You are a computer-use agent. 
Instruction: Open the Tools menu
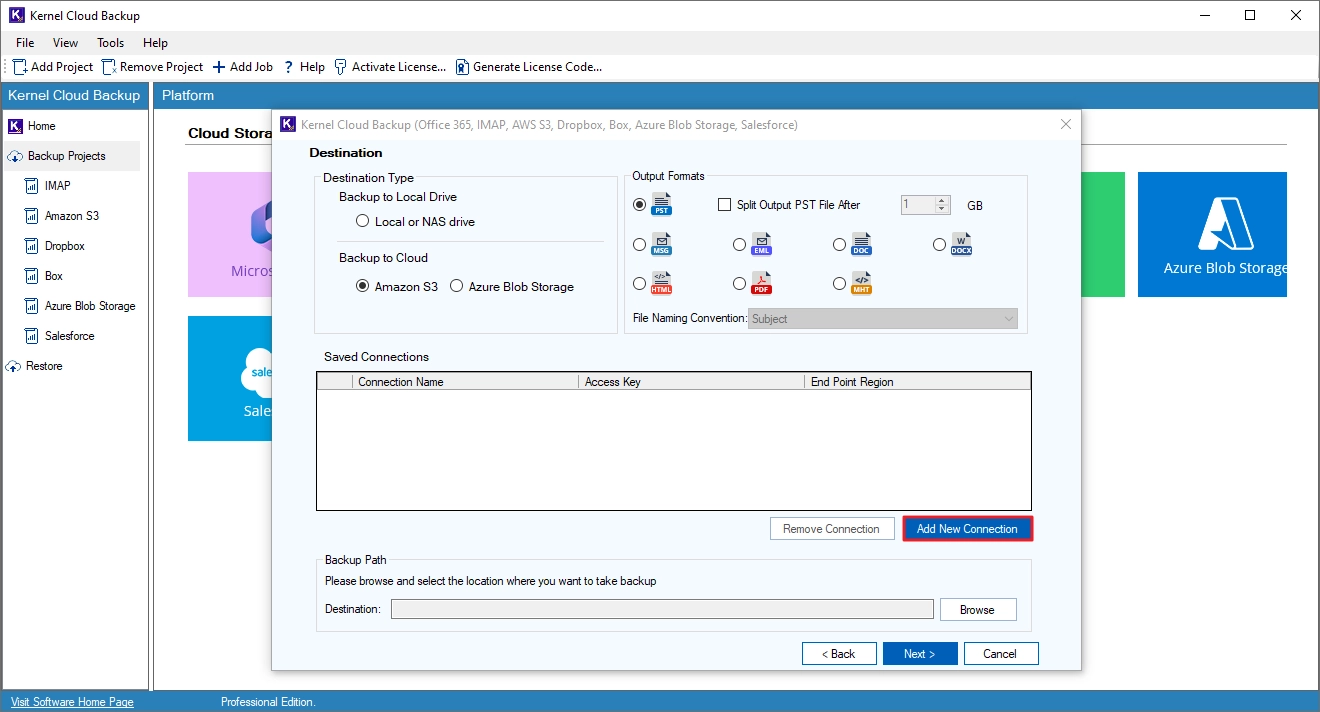tap(110, 43)
